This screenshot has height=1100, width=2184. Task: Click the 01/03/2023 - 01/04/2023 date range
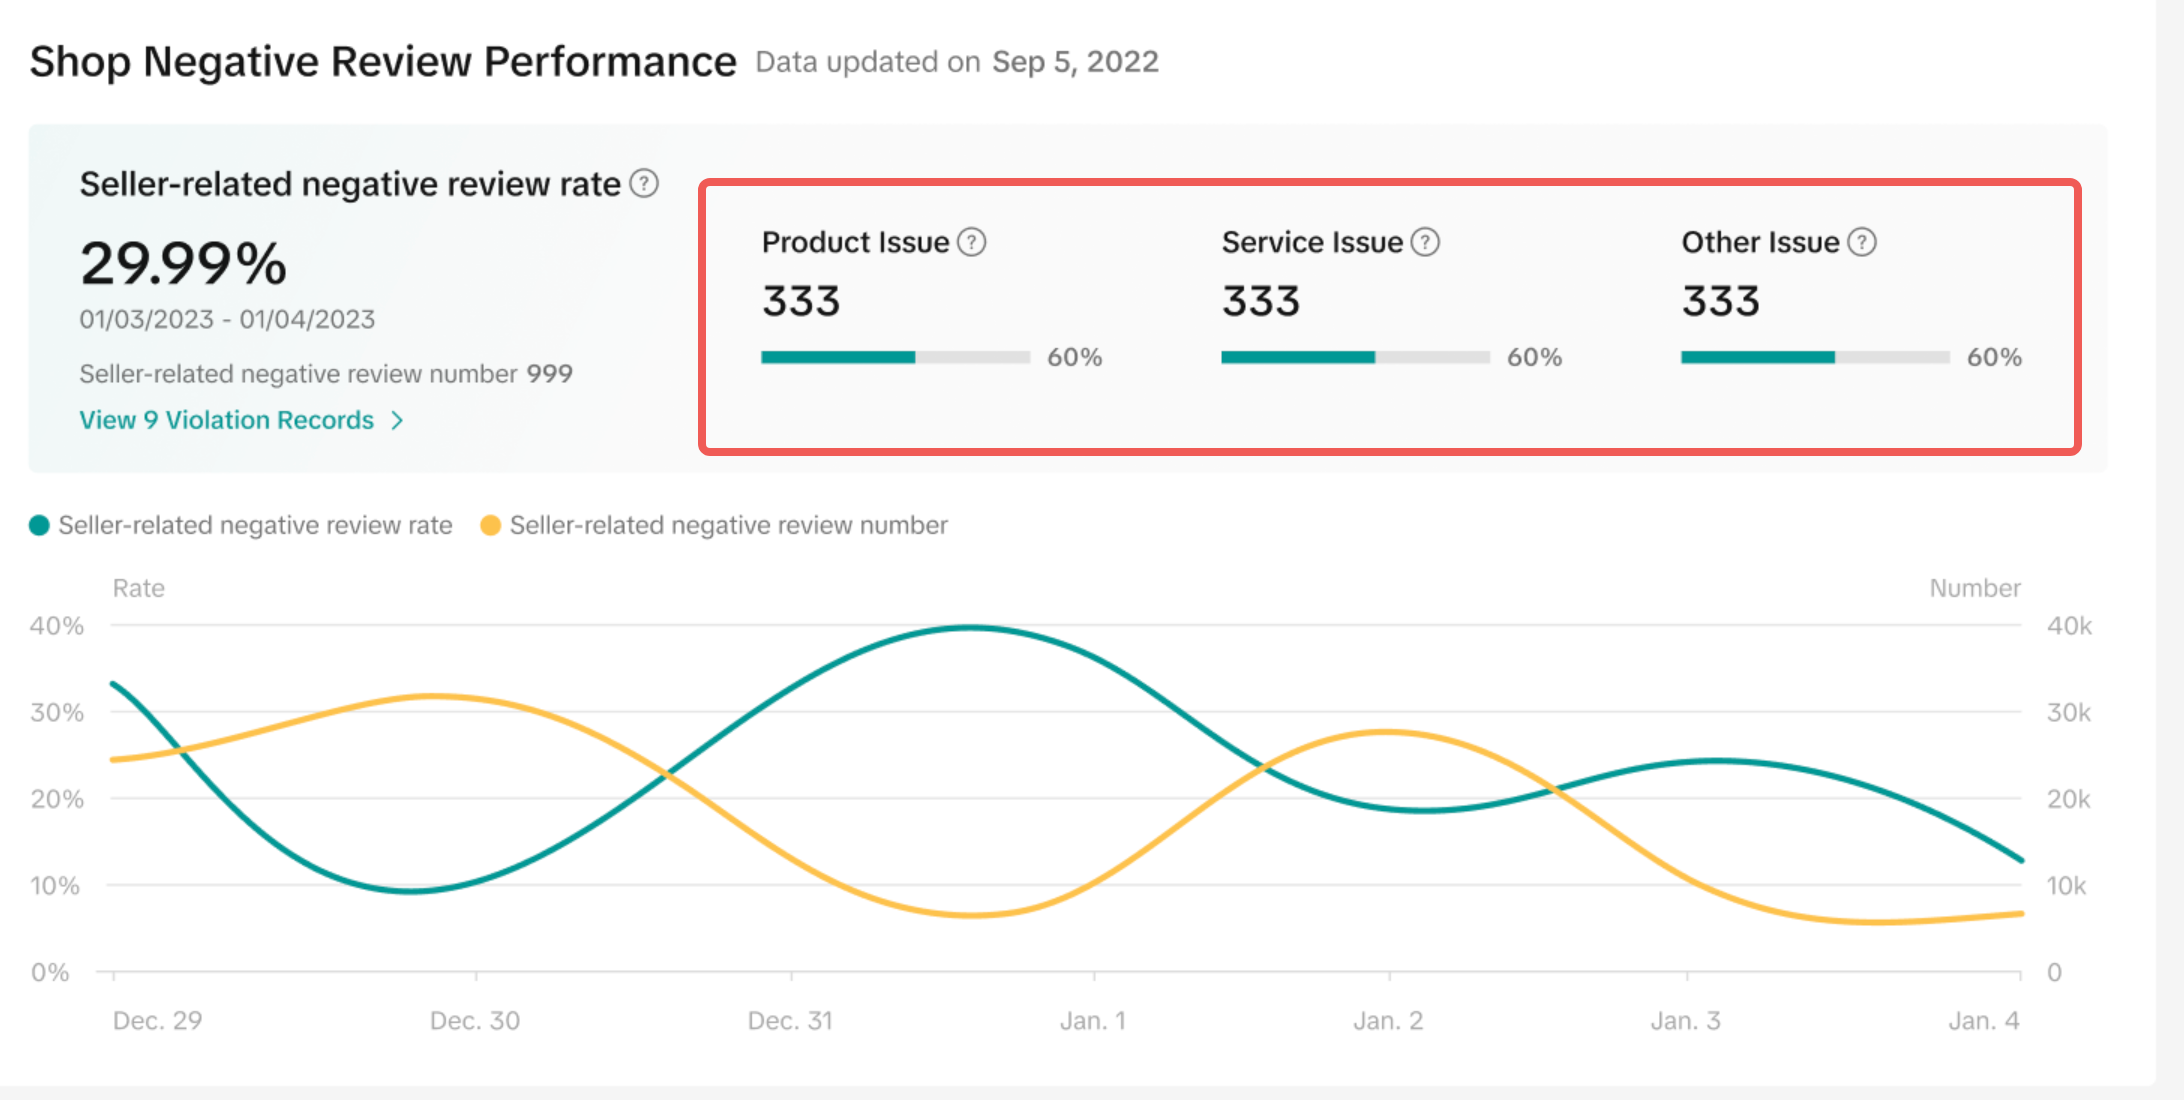(227, 320)
